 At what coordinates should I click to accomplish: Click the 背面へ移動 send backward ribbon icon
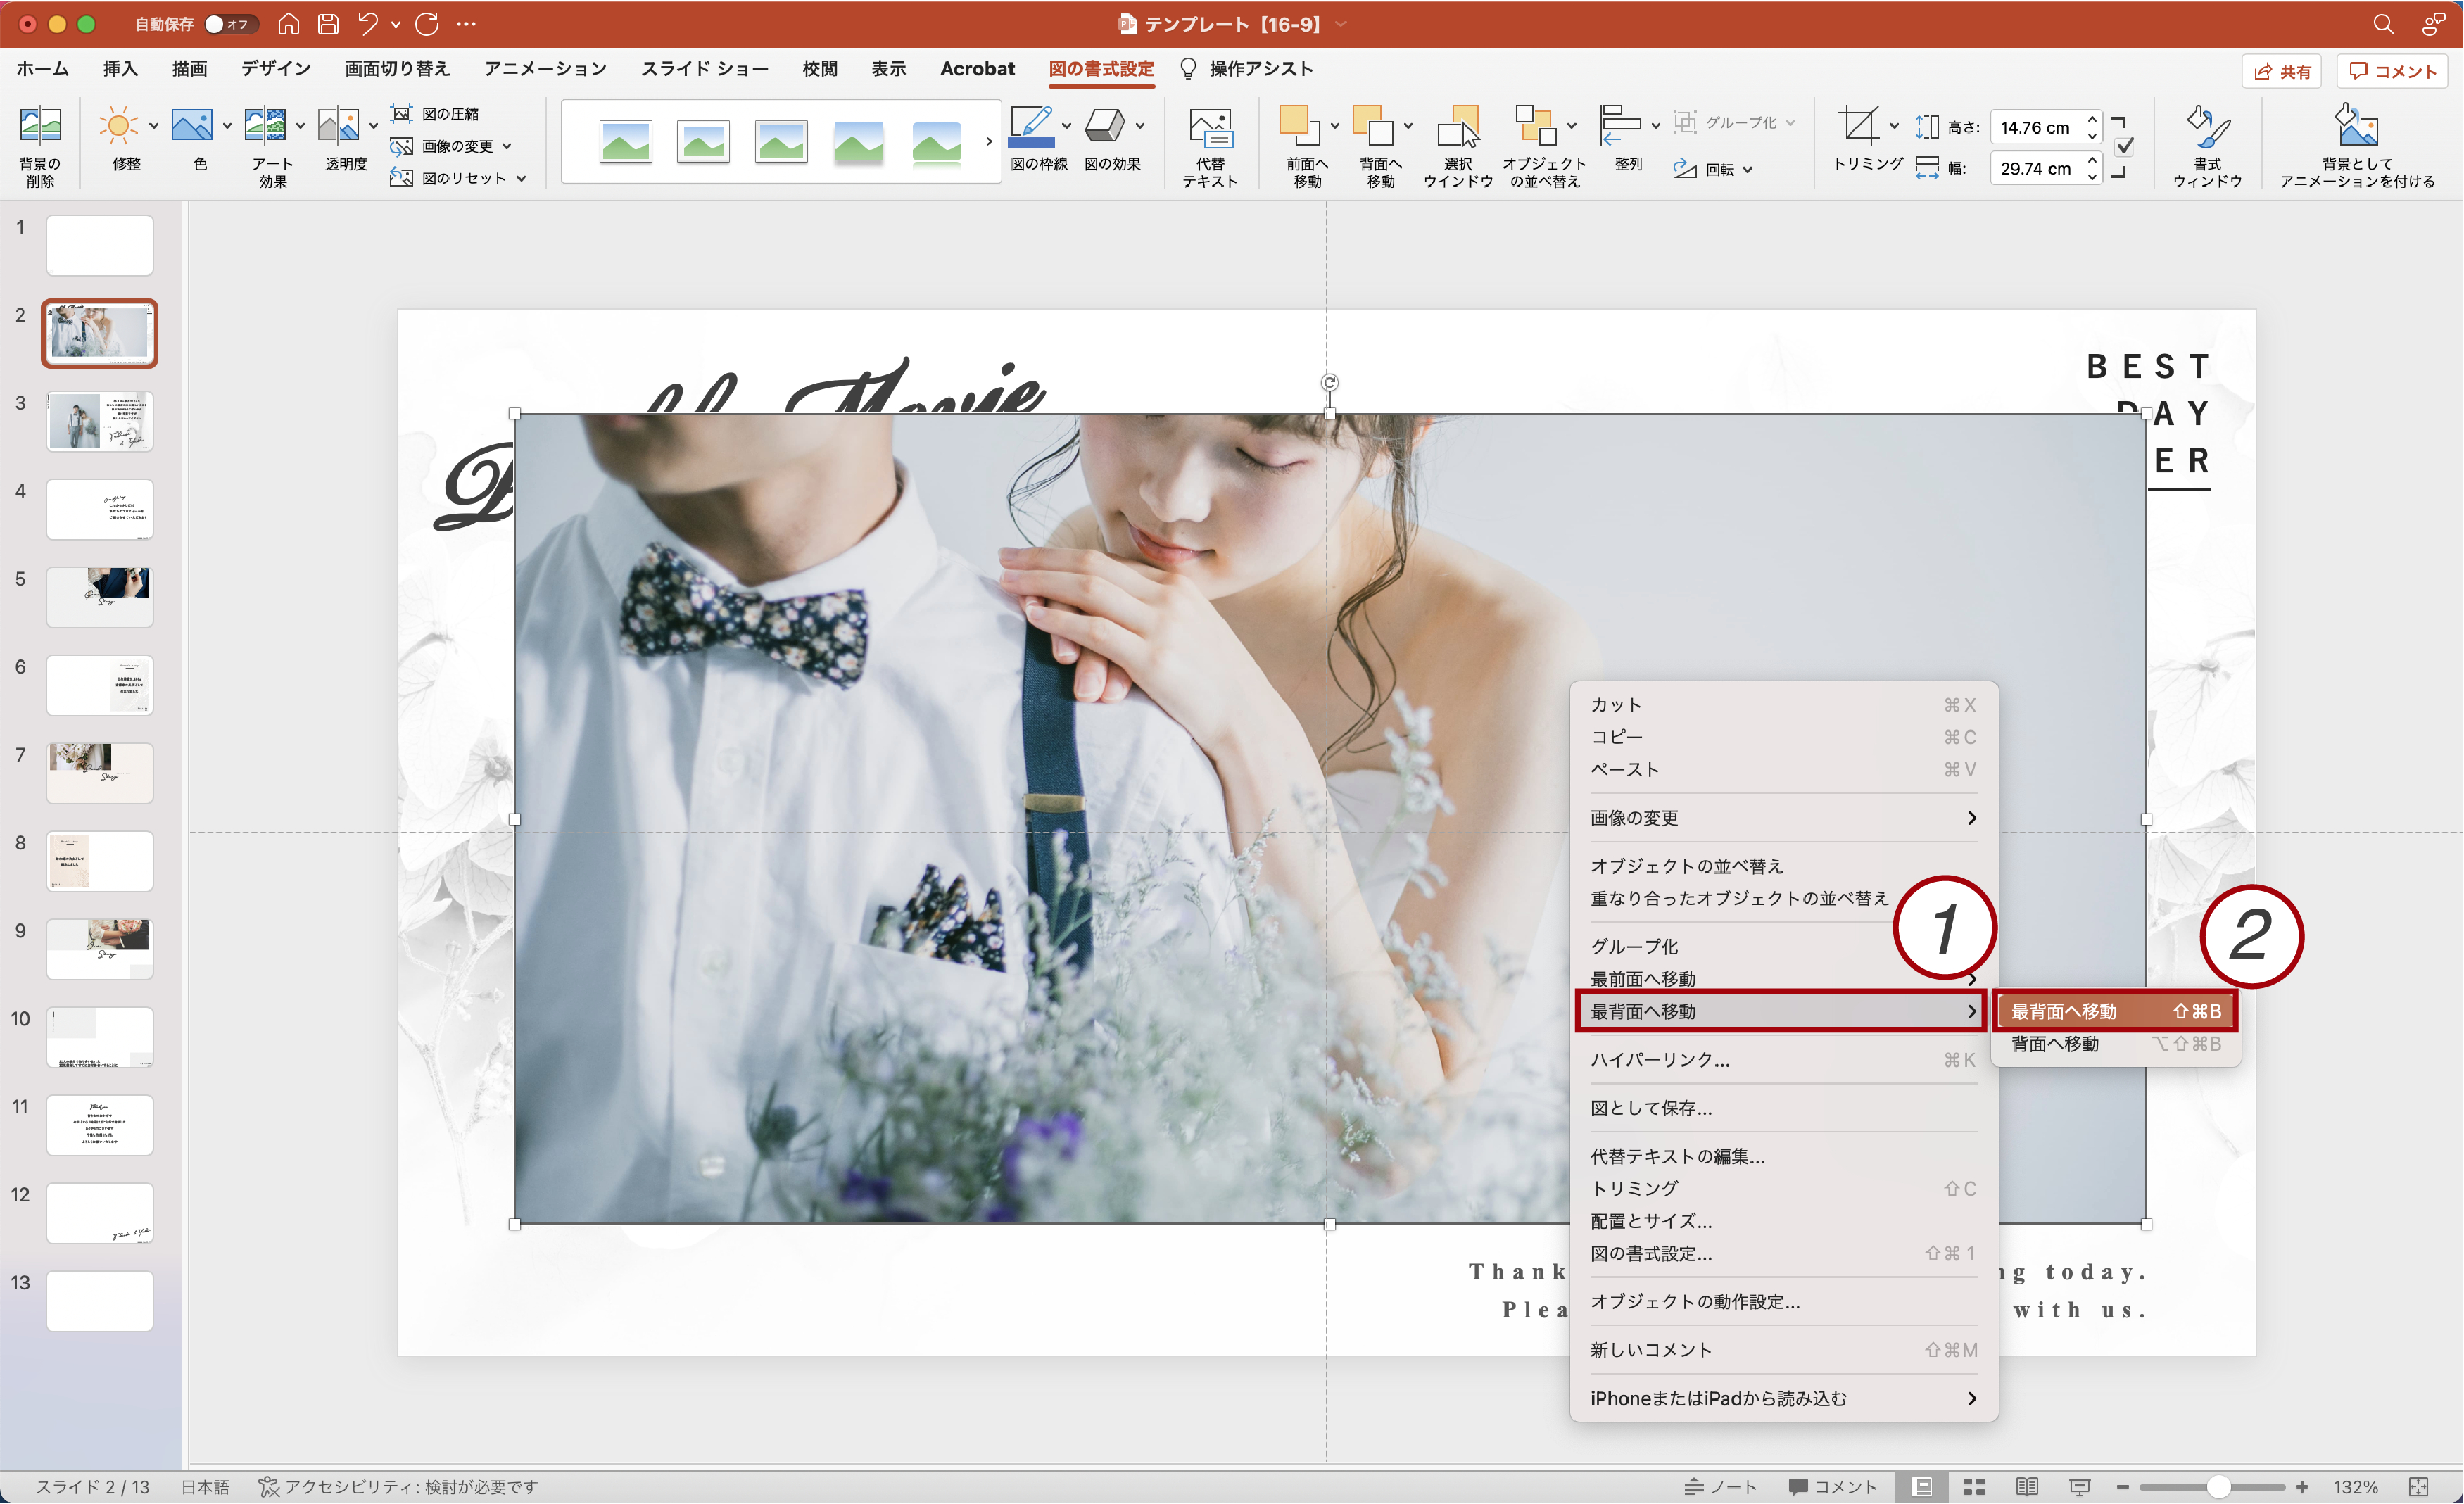(x=1372, y=127)
